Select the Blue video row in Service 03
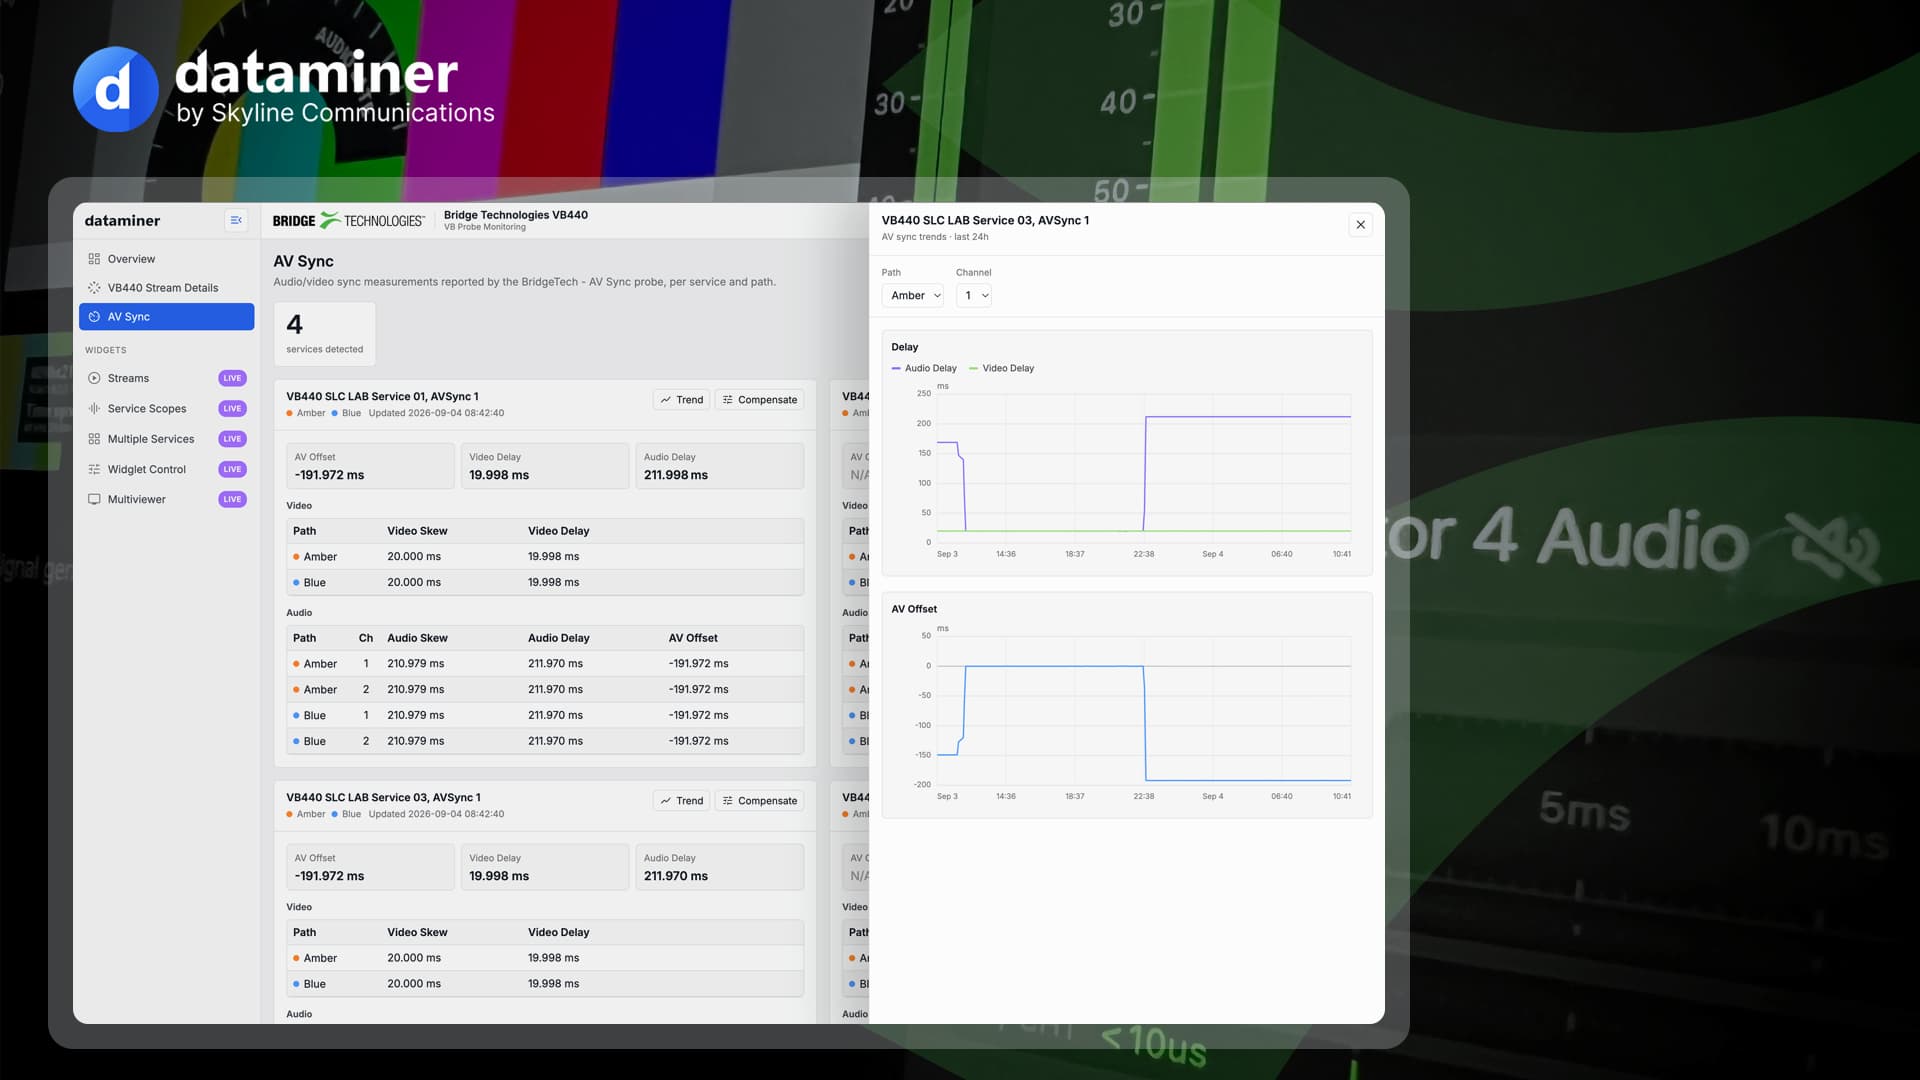Image resolution: width=1920 pixels, height=1080 pixels. [x=545, y=984]
